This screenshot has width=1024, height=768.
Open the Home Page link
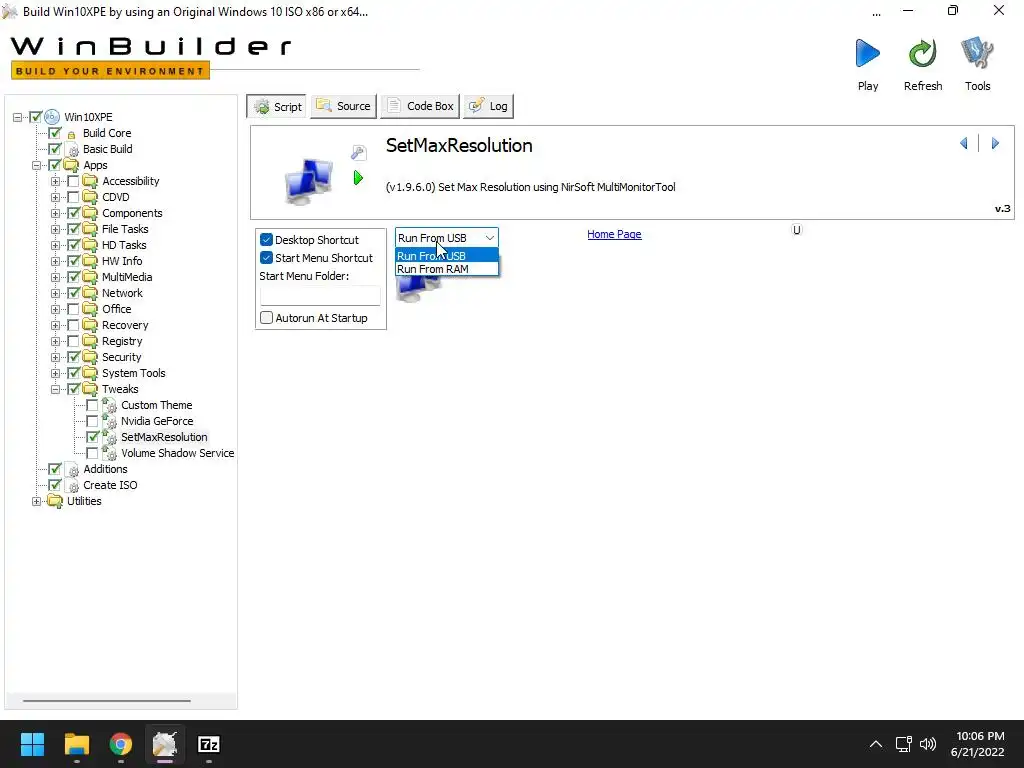click(614, 234)
